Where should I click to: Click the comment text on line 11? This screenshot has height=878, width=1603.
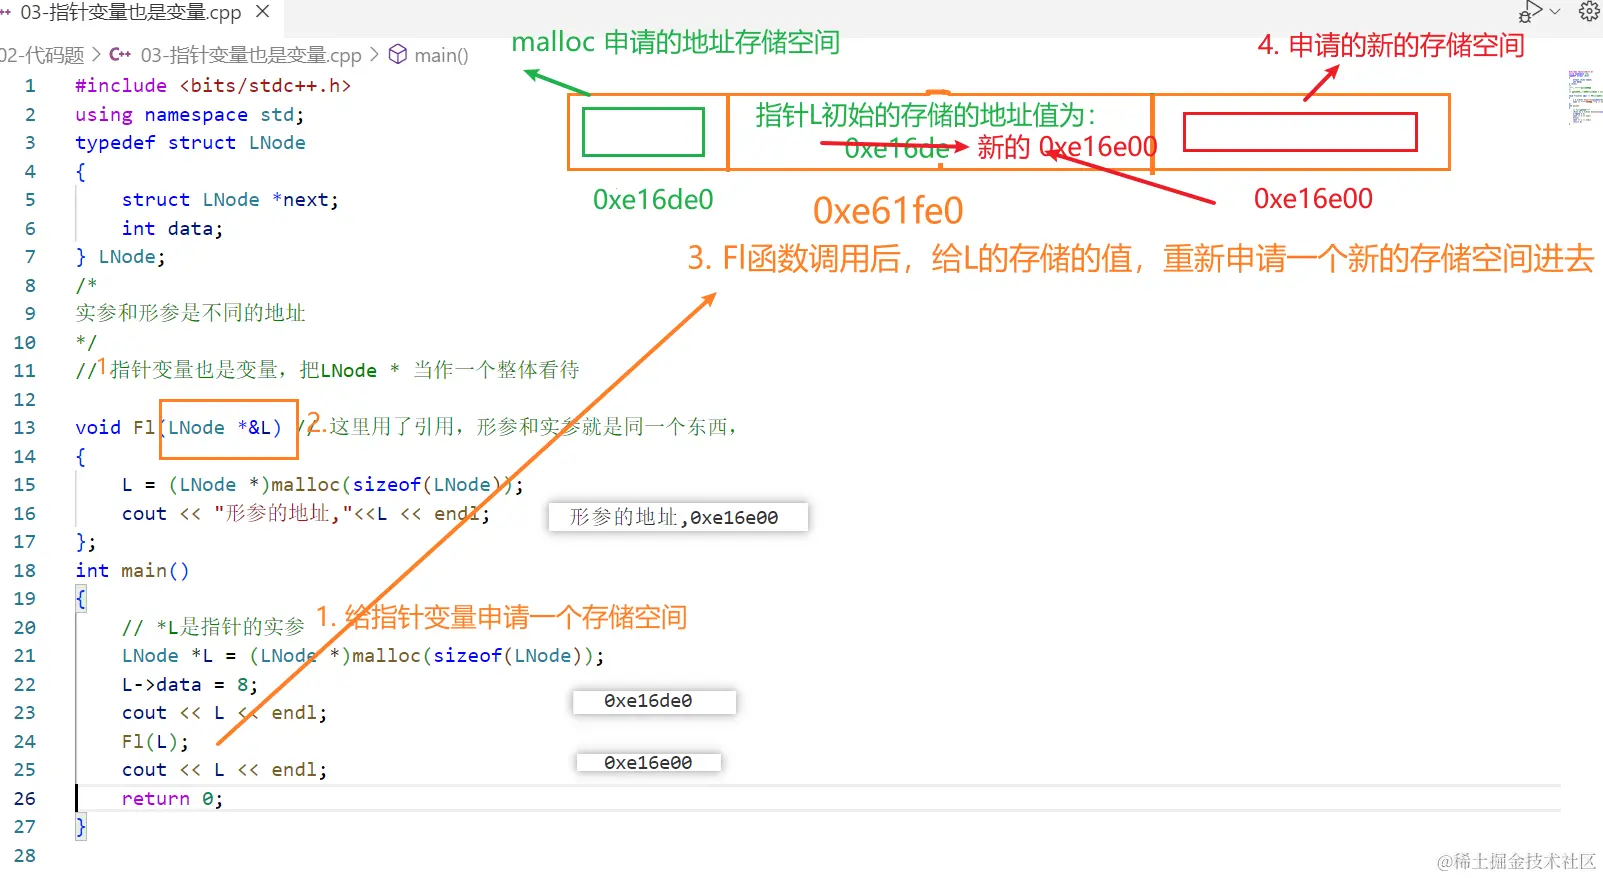(327, 371)
